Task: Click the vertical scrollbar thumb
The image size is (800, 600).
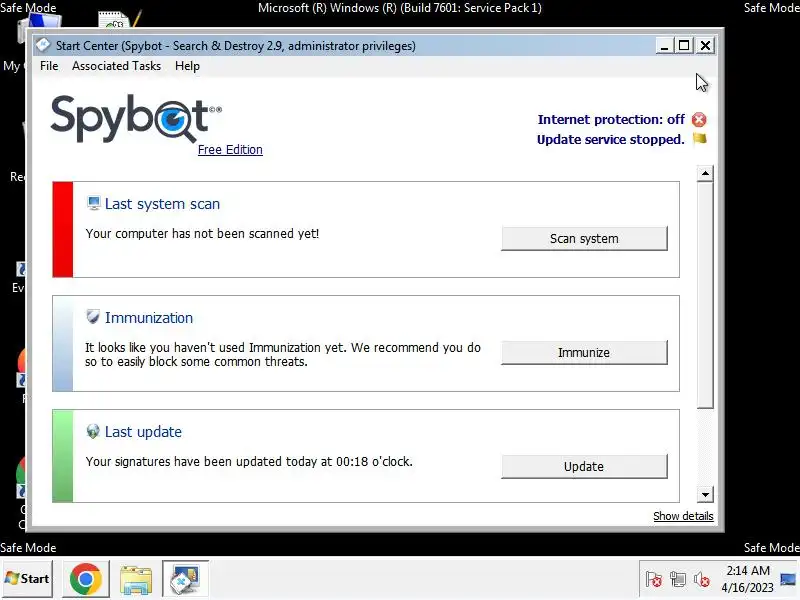Action: [705, 295]
